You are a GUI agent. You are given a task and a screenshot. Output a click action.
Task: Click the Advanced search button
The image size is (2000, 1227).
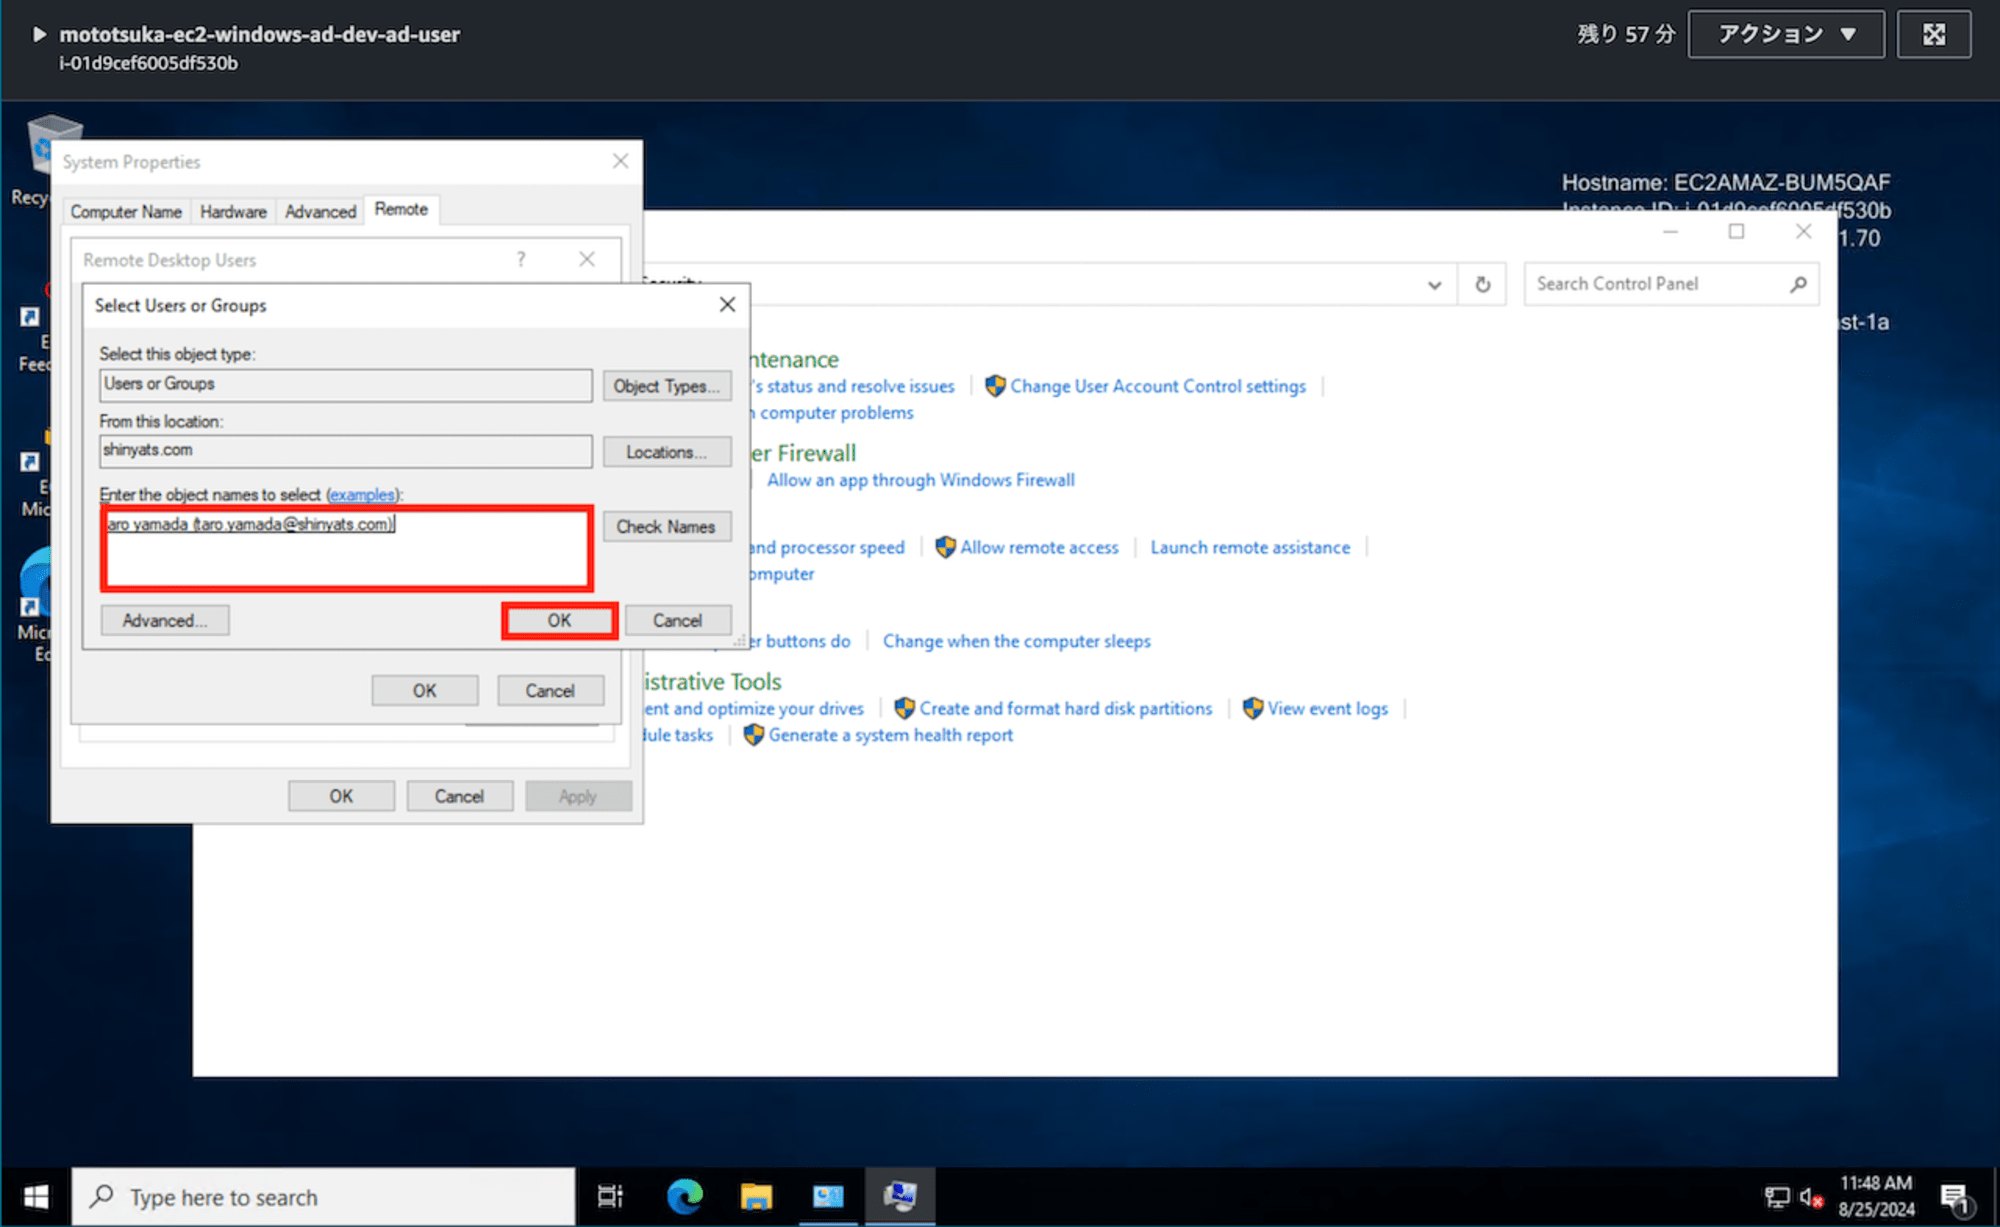pos(163,620)
